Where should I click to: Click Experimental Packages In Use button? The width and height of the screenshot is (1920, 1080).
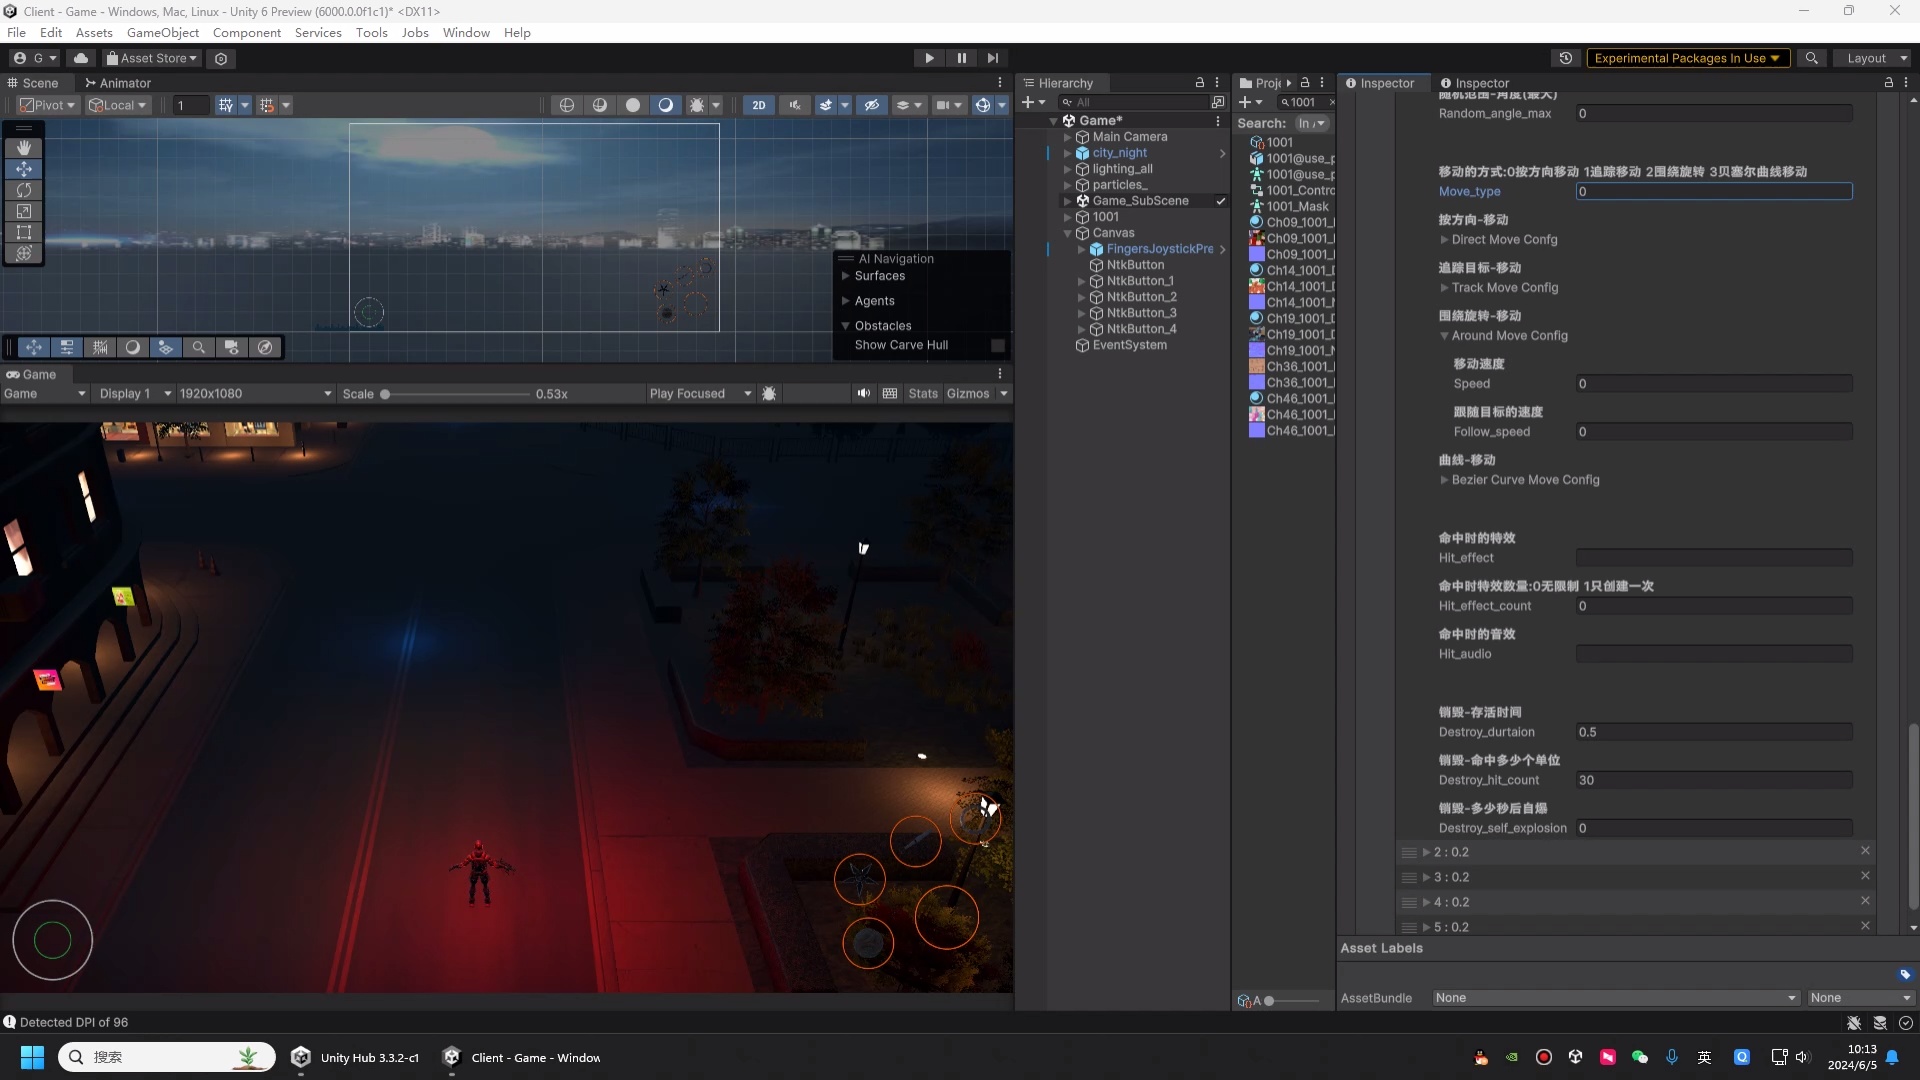(x=1688, y=58)
